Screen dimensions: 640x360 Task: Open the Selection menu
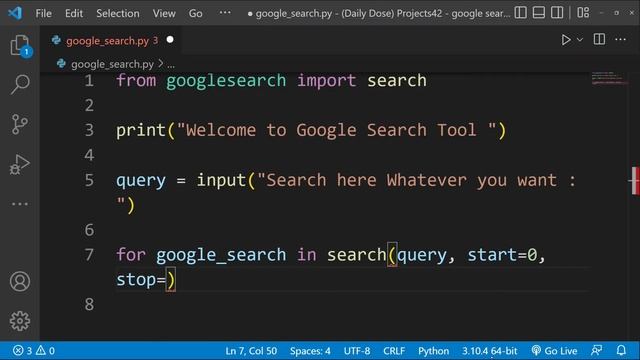(118, 13)
